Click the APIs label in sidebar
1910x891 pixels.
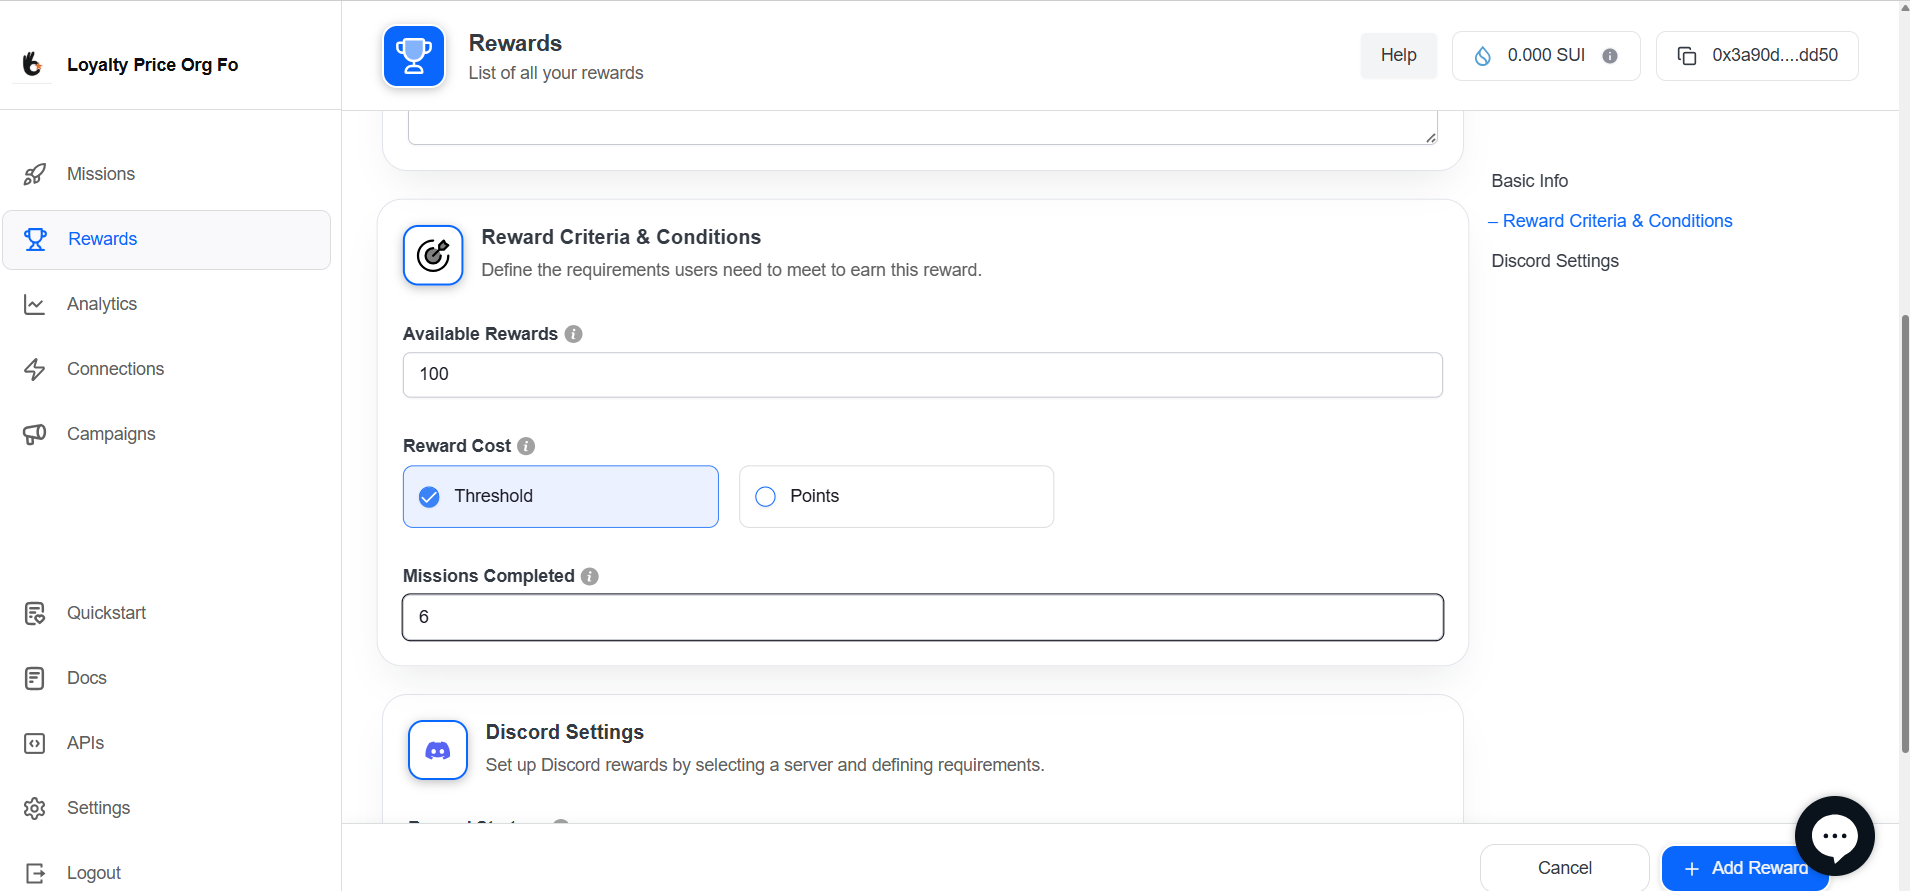point(86,743)
